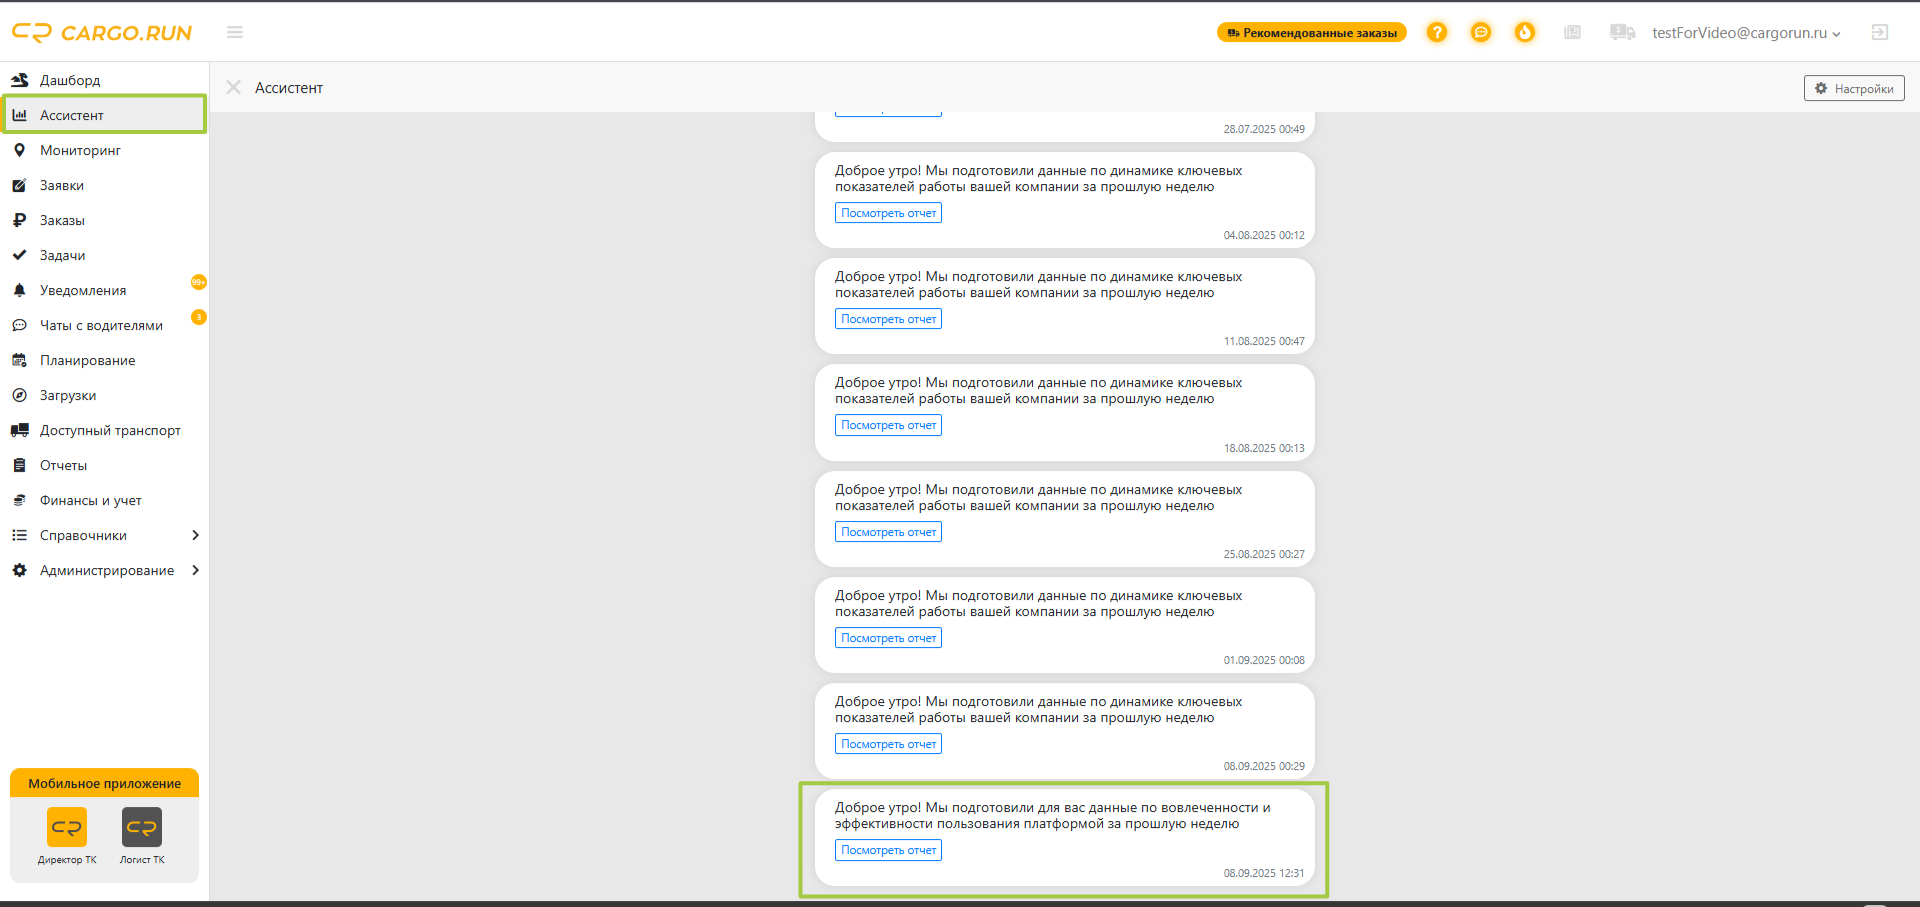Click the Планирование calendar icon
Image resolution: width=1920 pixels, height=907 pixels.
(x=19, y=360)
